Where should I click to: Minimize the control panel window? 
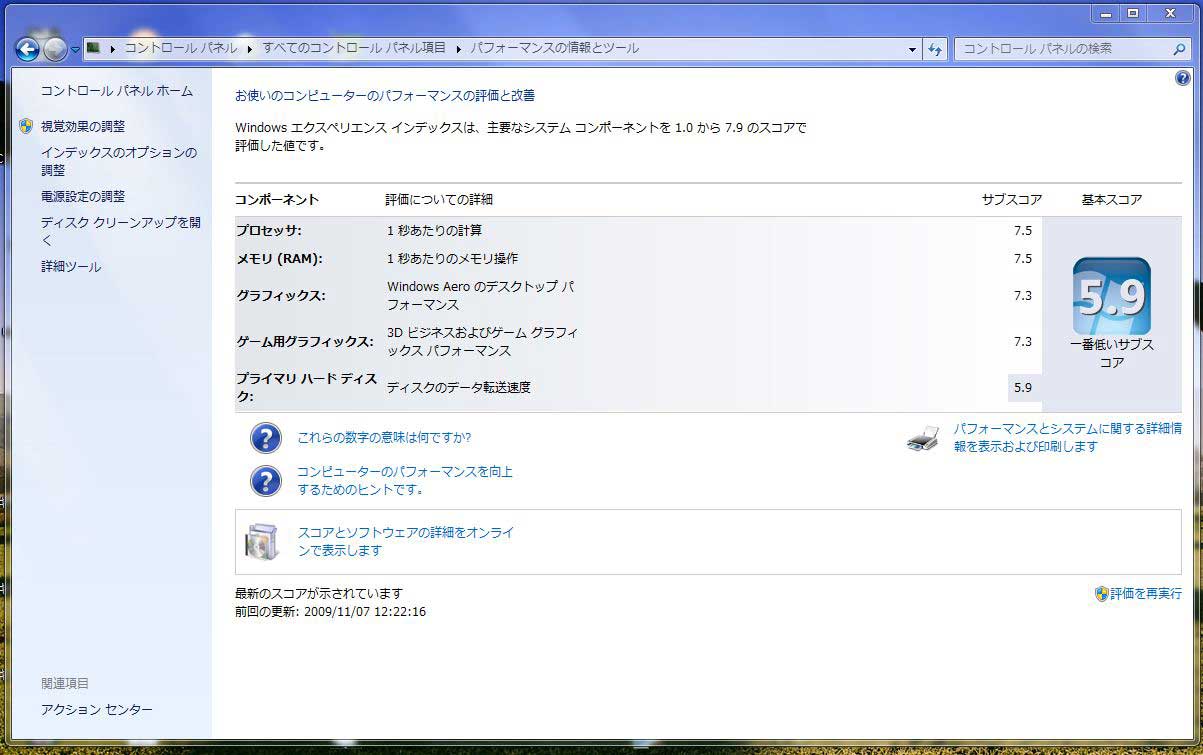click(x=1106, y=14)
